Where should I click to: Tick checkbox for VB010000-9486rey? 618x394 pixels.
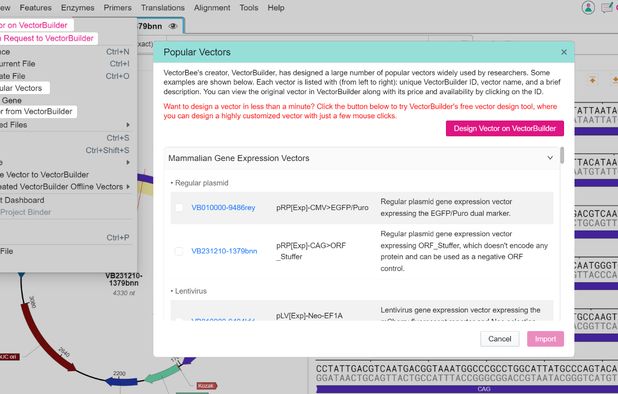click(x=179, y=208)
